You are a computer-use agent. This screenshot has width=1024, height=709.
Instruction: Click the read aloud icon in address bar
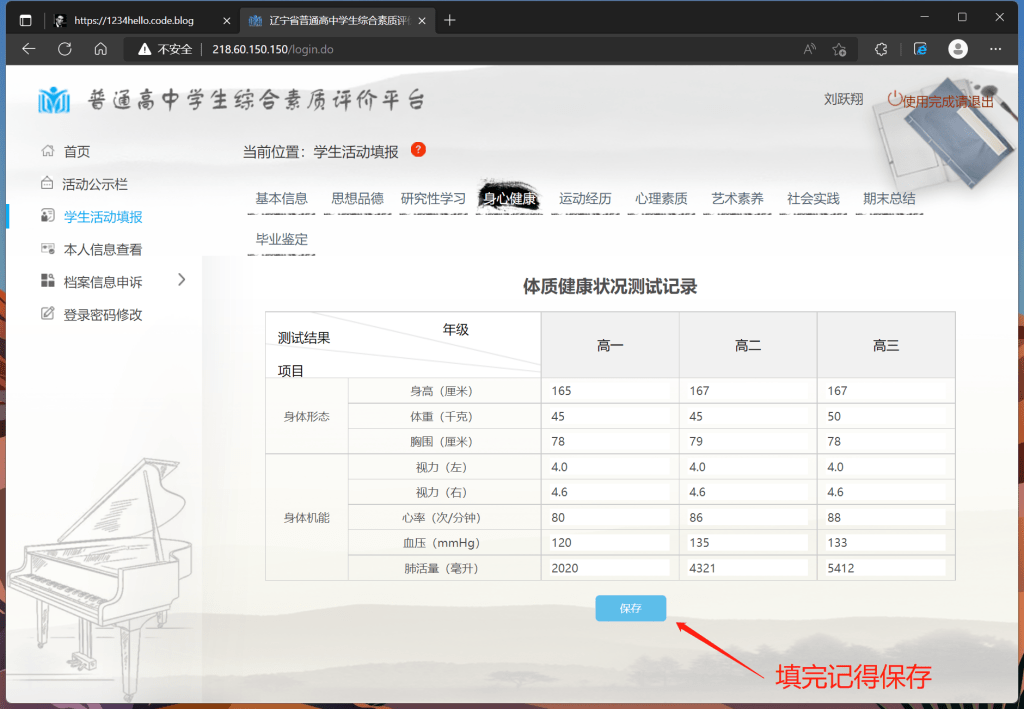coord(809,49)
